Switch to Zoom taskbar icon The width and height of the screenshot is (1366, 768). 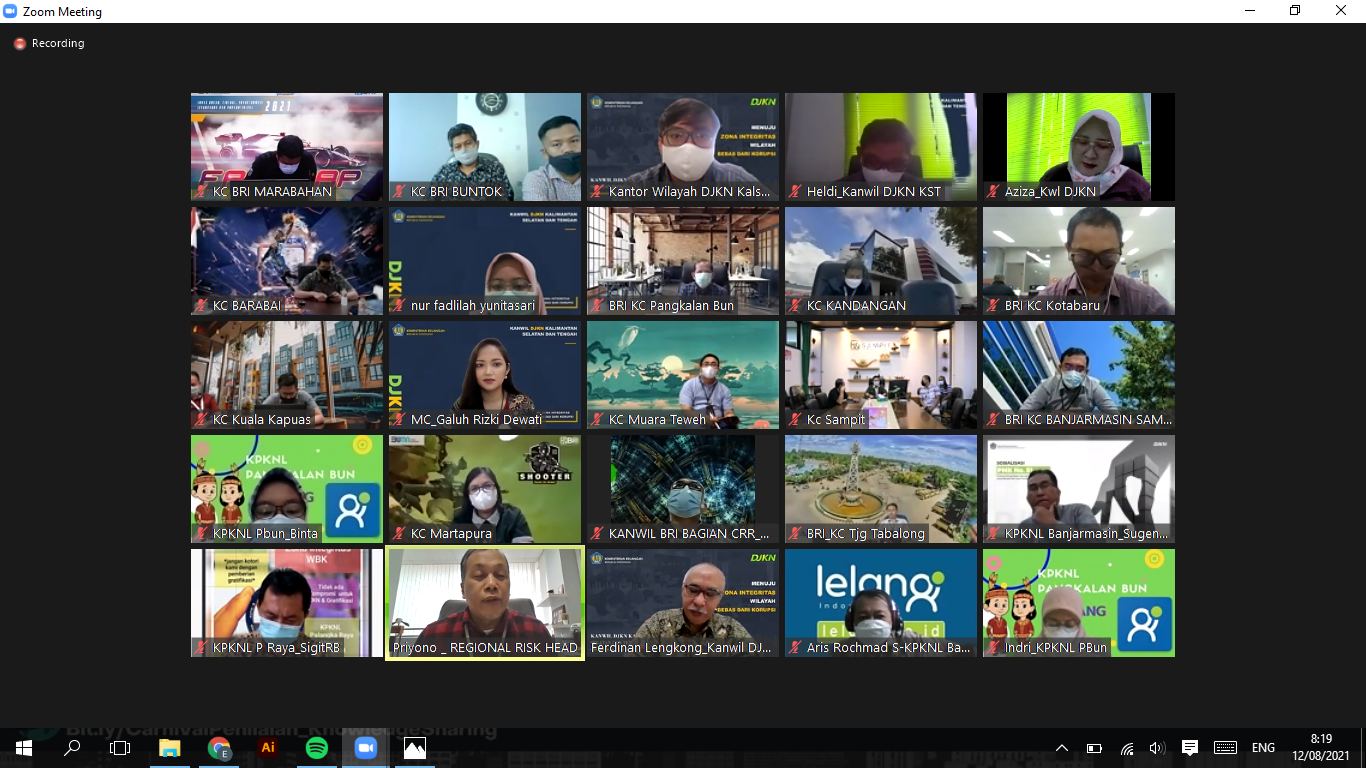[366, 748]
